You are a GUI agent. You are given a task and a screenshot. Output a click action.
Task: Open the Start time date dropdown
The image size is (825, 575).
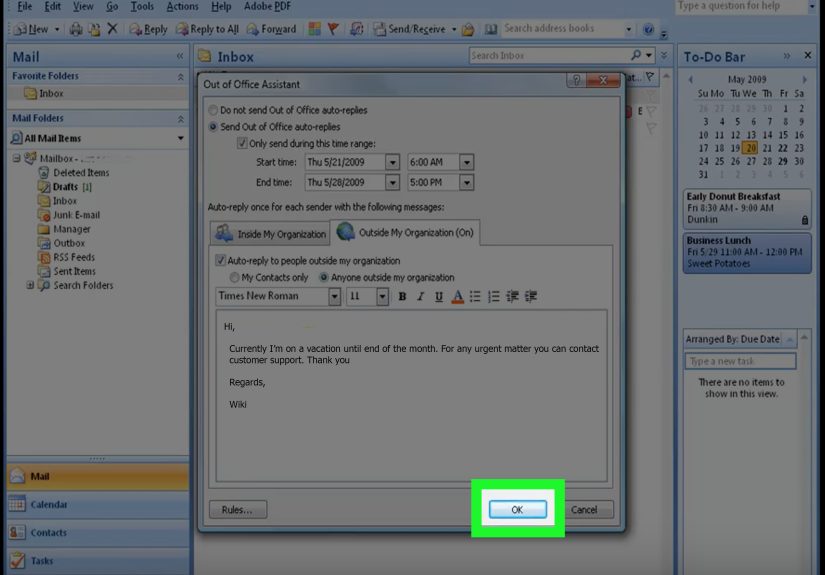coord(393,163)
